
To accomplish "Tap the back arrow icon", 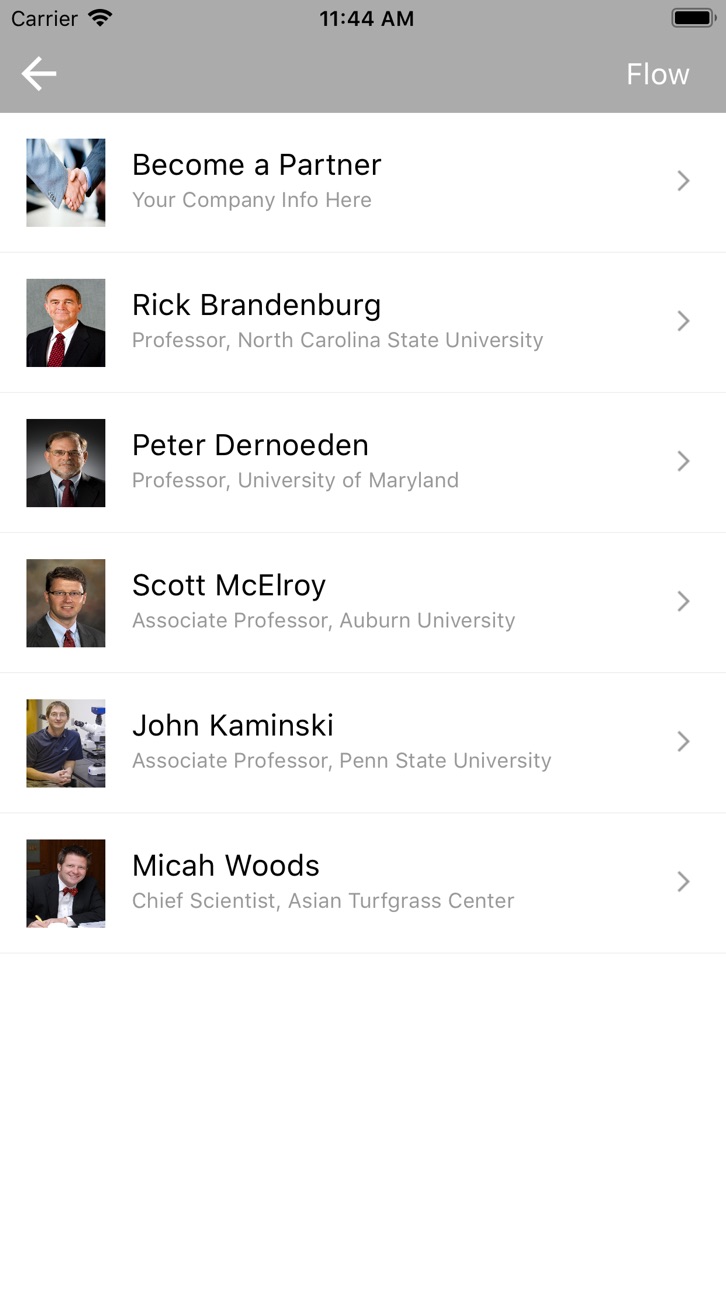I will pyautogui.click(x=39, y=74).
